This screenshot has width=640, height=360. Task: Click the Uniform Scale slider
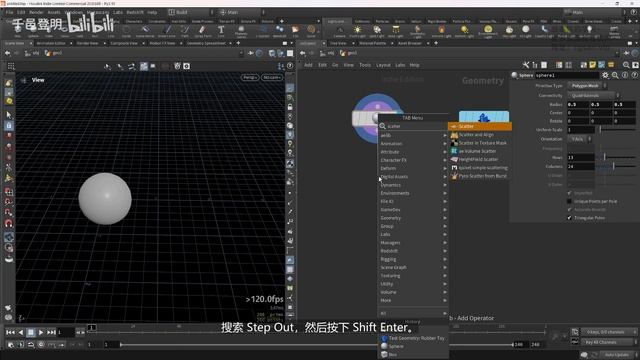618,130
